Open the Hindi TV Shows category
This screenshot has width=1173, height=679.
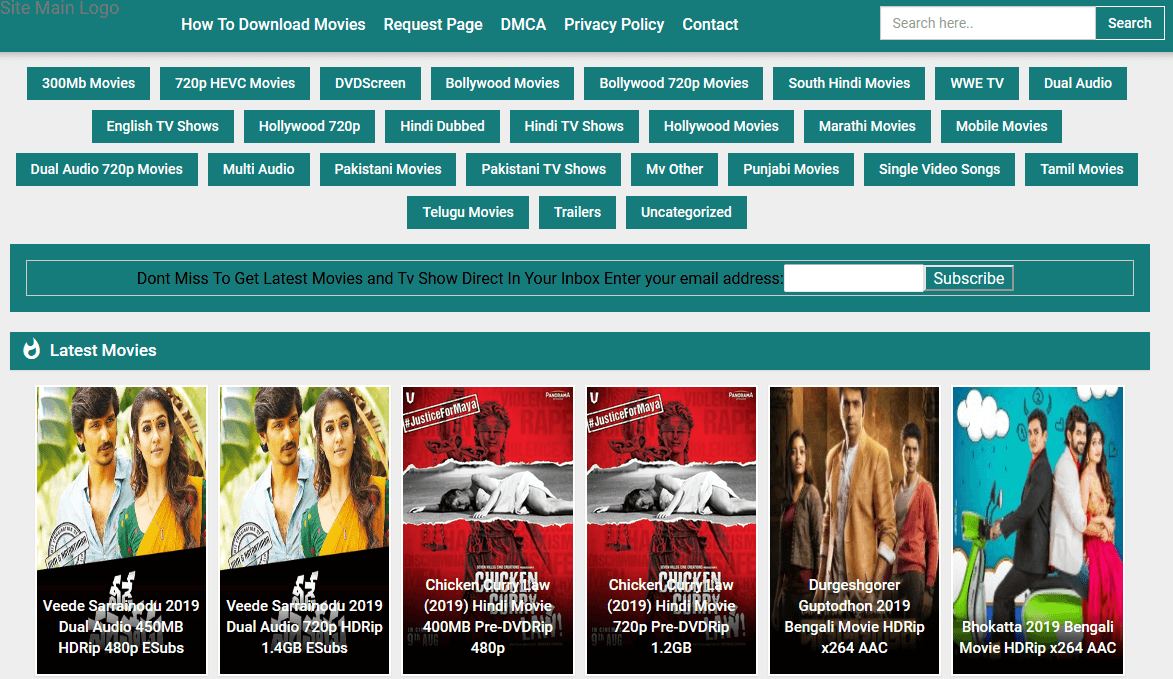(x=574, y=126)
